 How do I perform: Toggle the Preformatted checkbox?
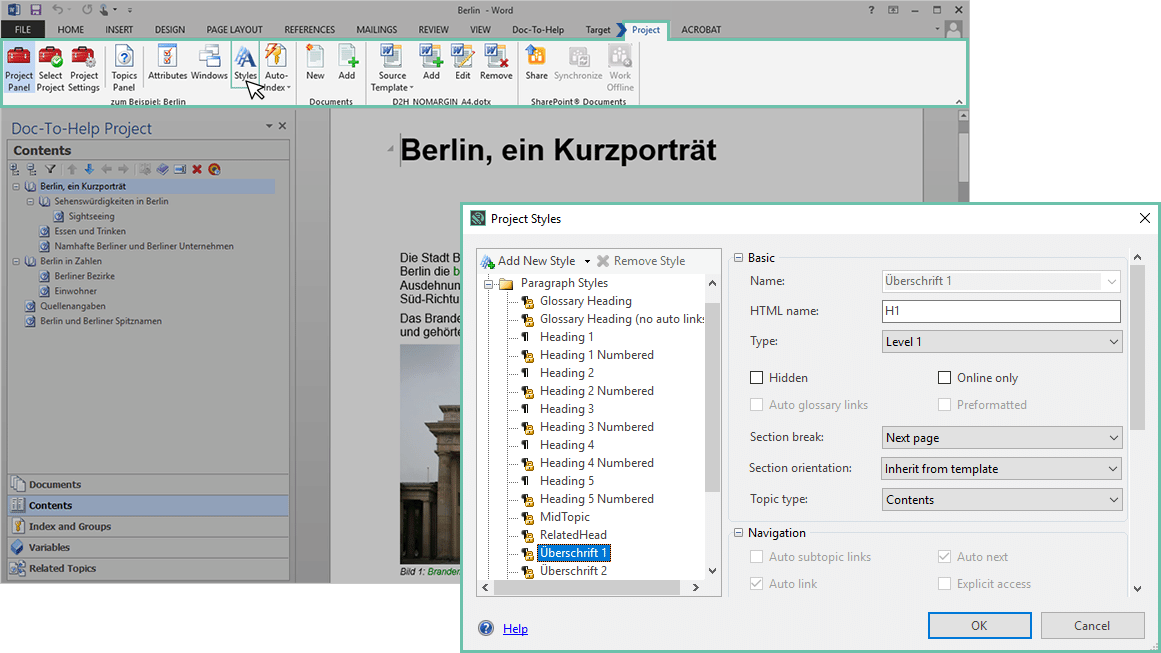click(x=944, y=405)
